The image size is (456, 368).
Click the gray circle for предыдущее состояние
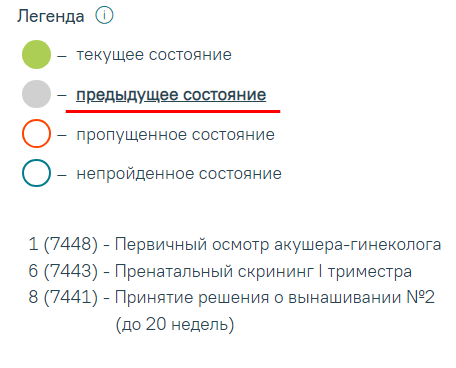click(x=36, y=94)
